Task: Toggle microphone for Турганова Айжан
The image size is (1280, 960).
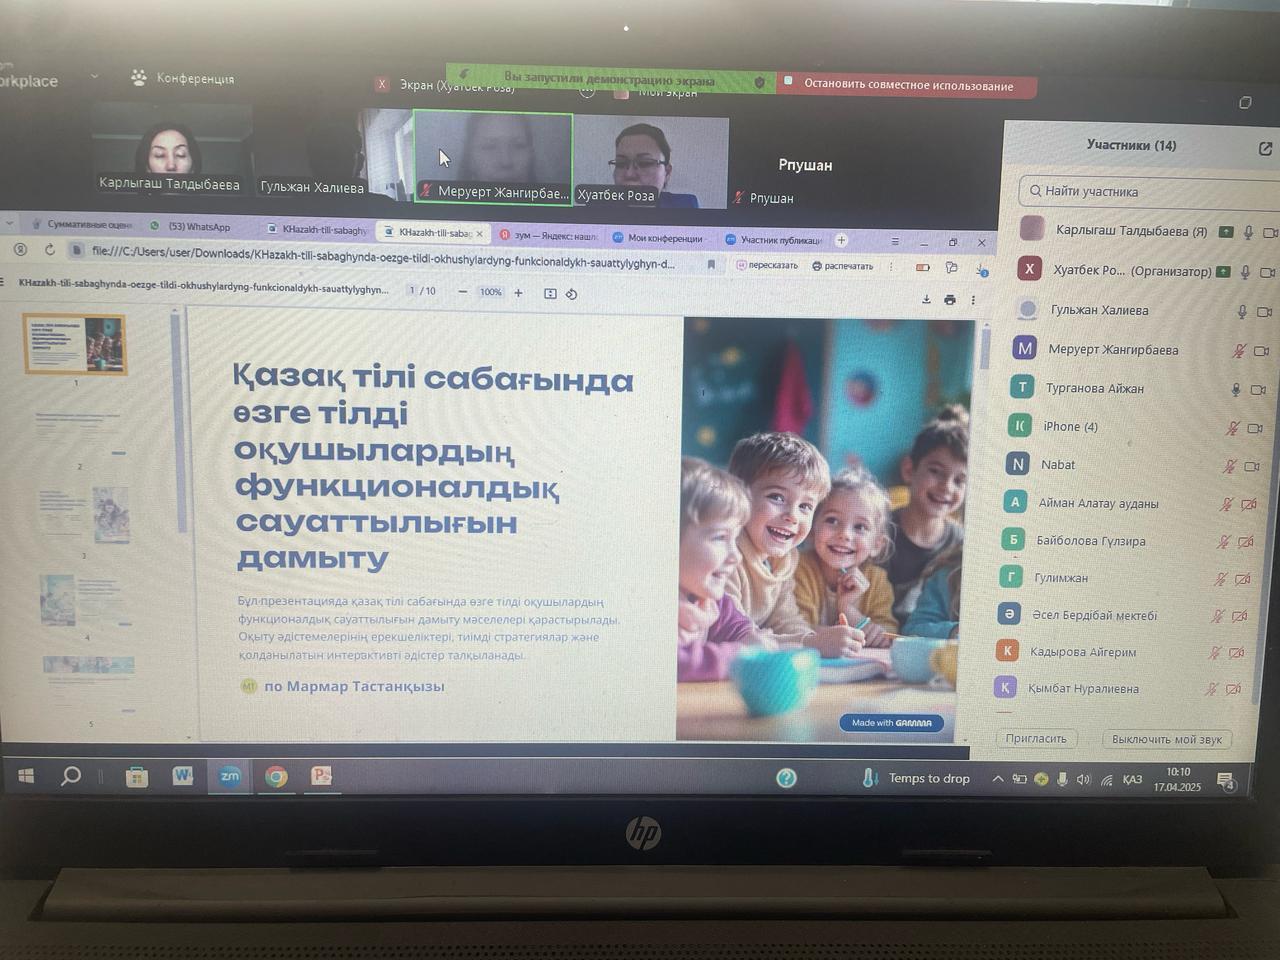Action: 1236,389
